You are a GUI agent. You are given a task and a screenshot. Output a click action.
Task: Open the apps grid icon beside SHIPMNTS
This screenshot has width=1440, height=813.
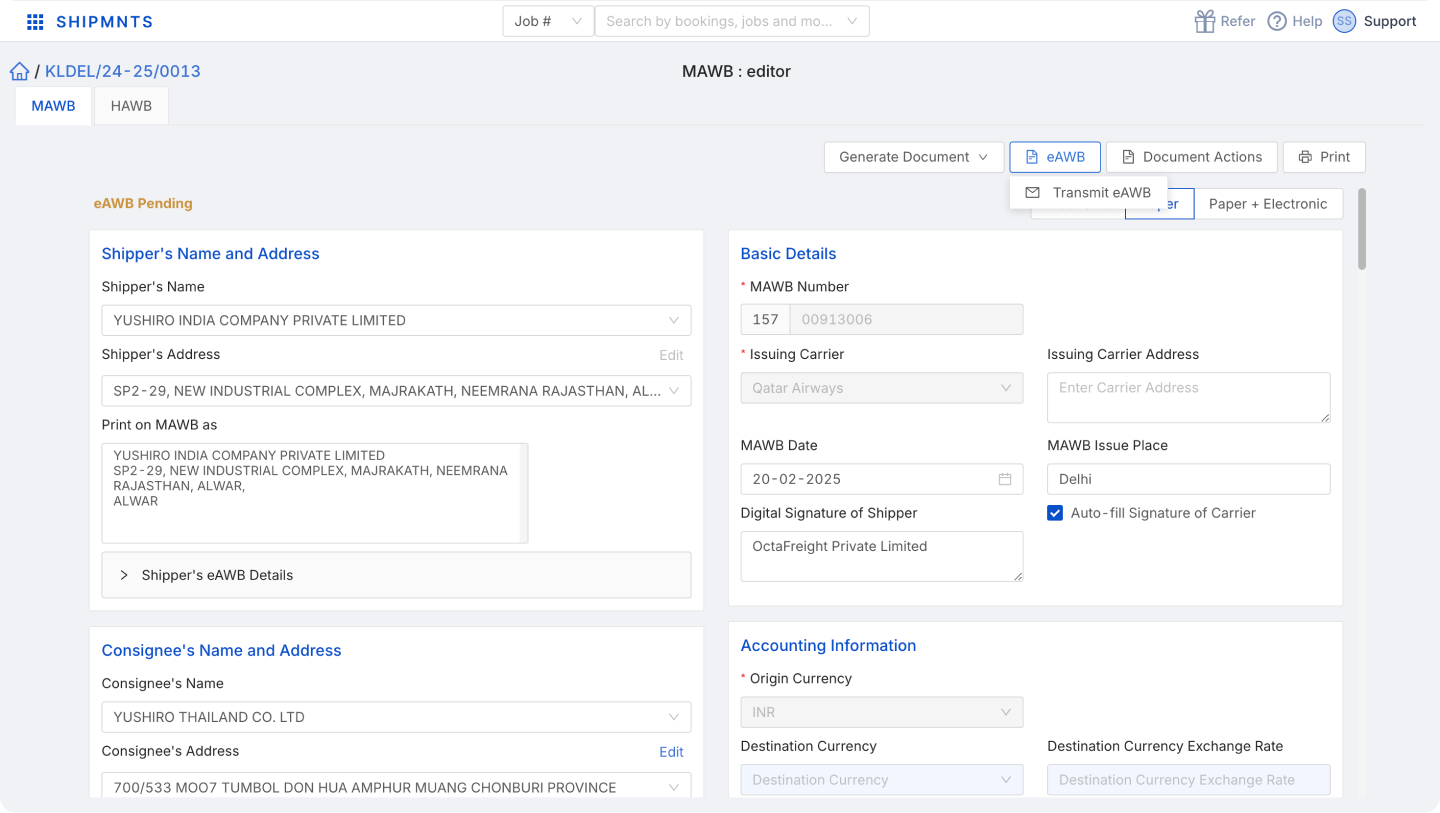tap(35, 22)
